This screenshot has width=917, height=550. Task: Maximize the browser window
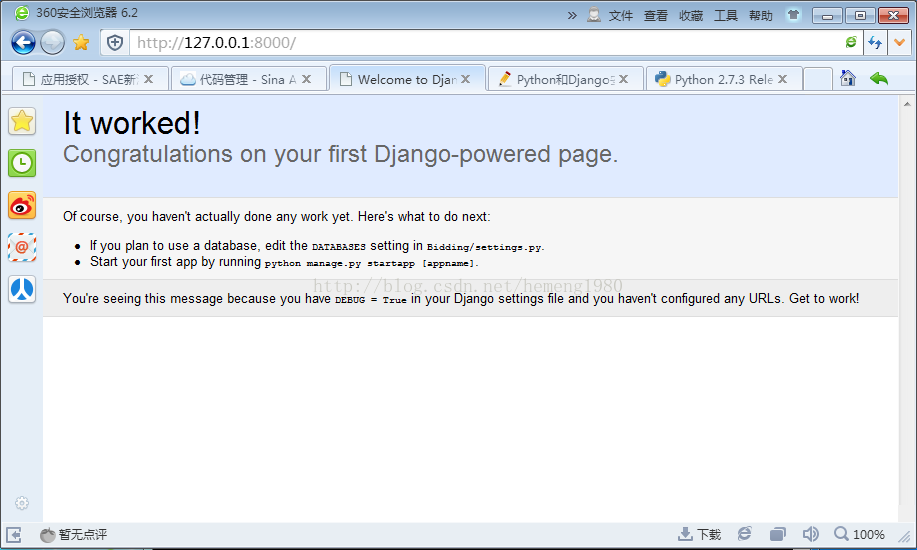coord(860,16)
